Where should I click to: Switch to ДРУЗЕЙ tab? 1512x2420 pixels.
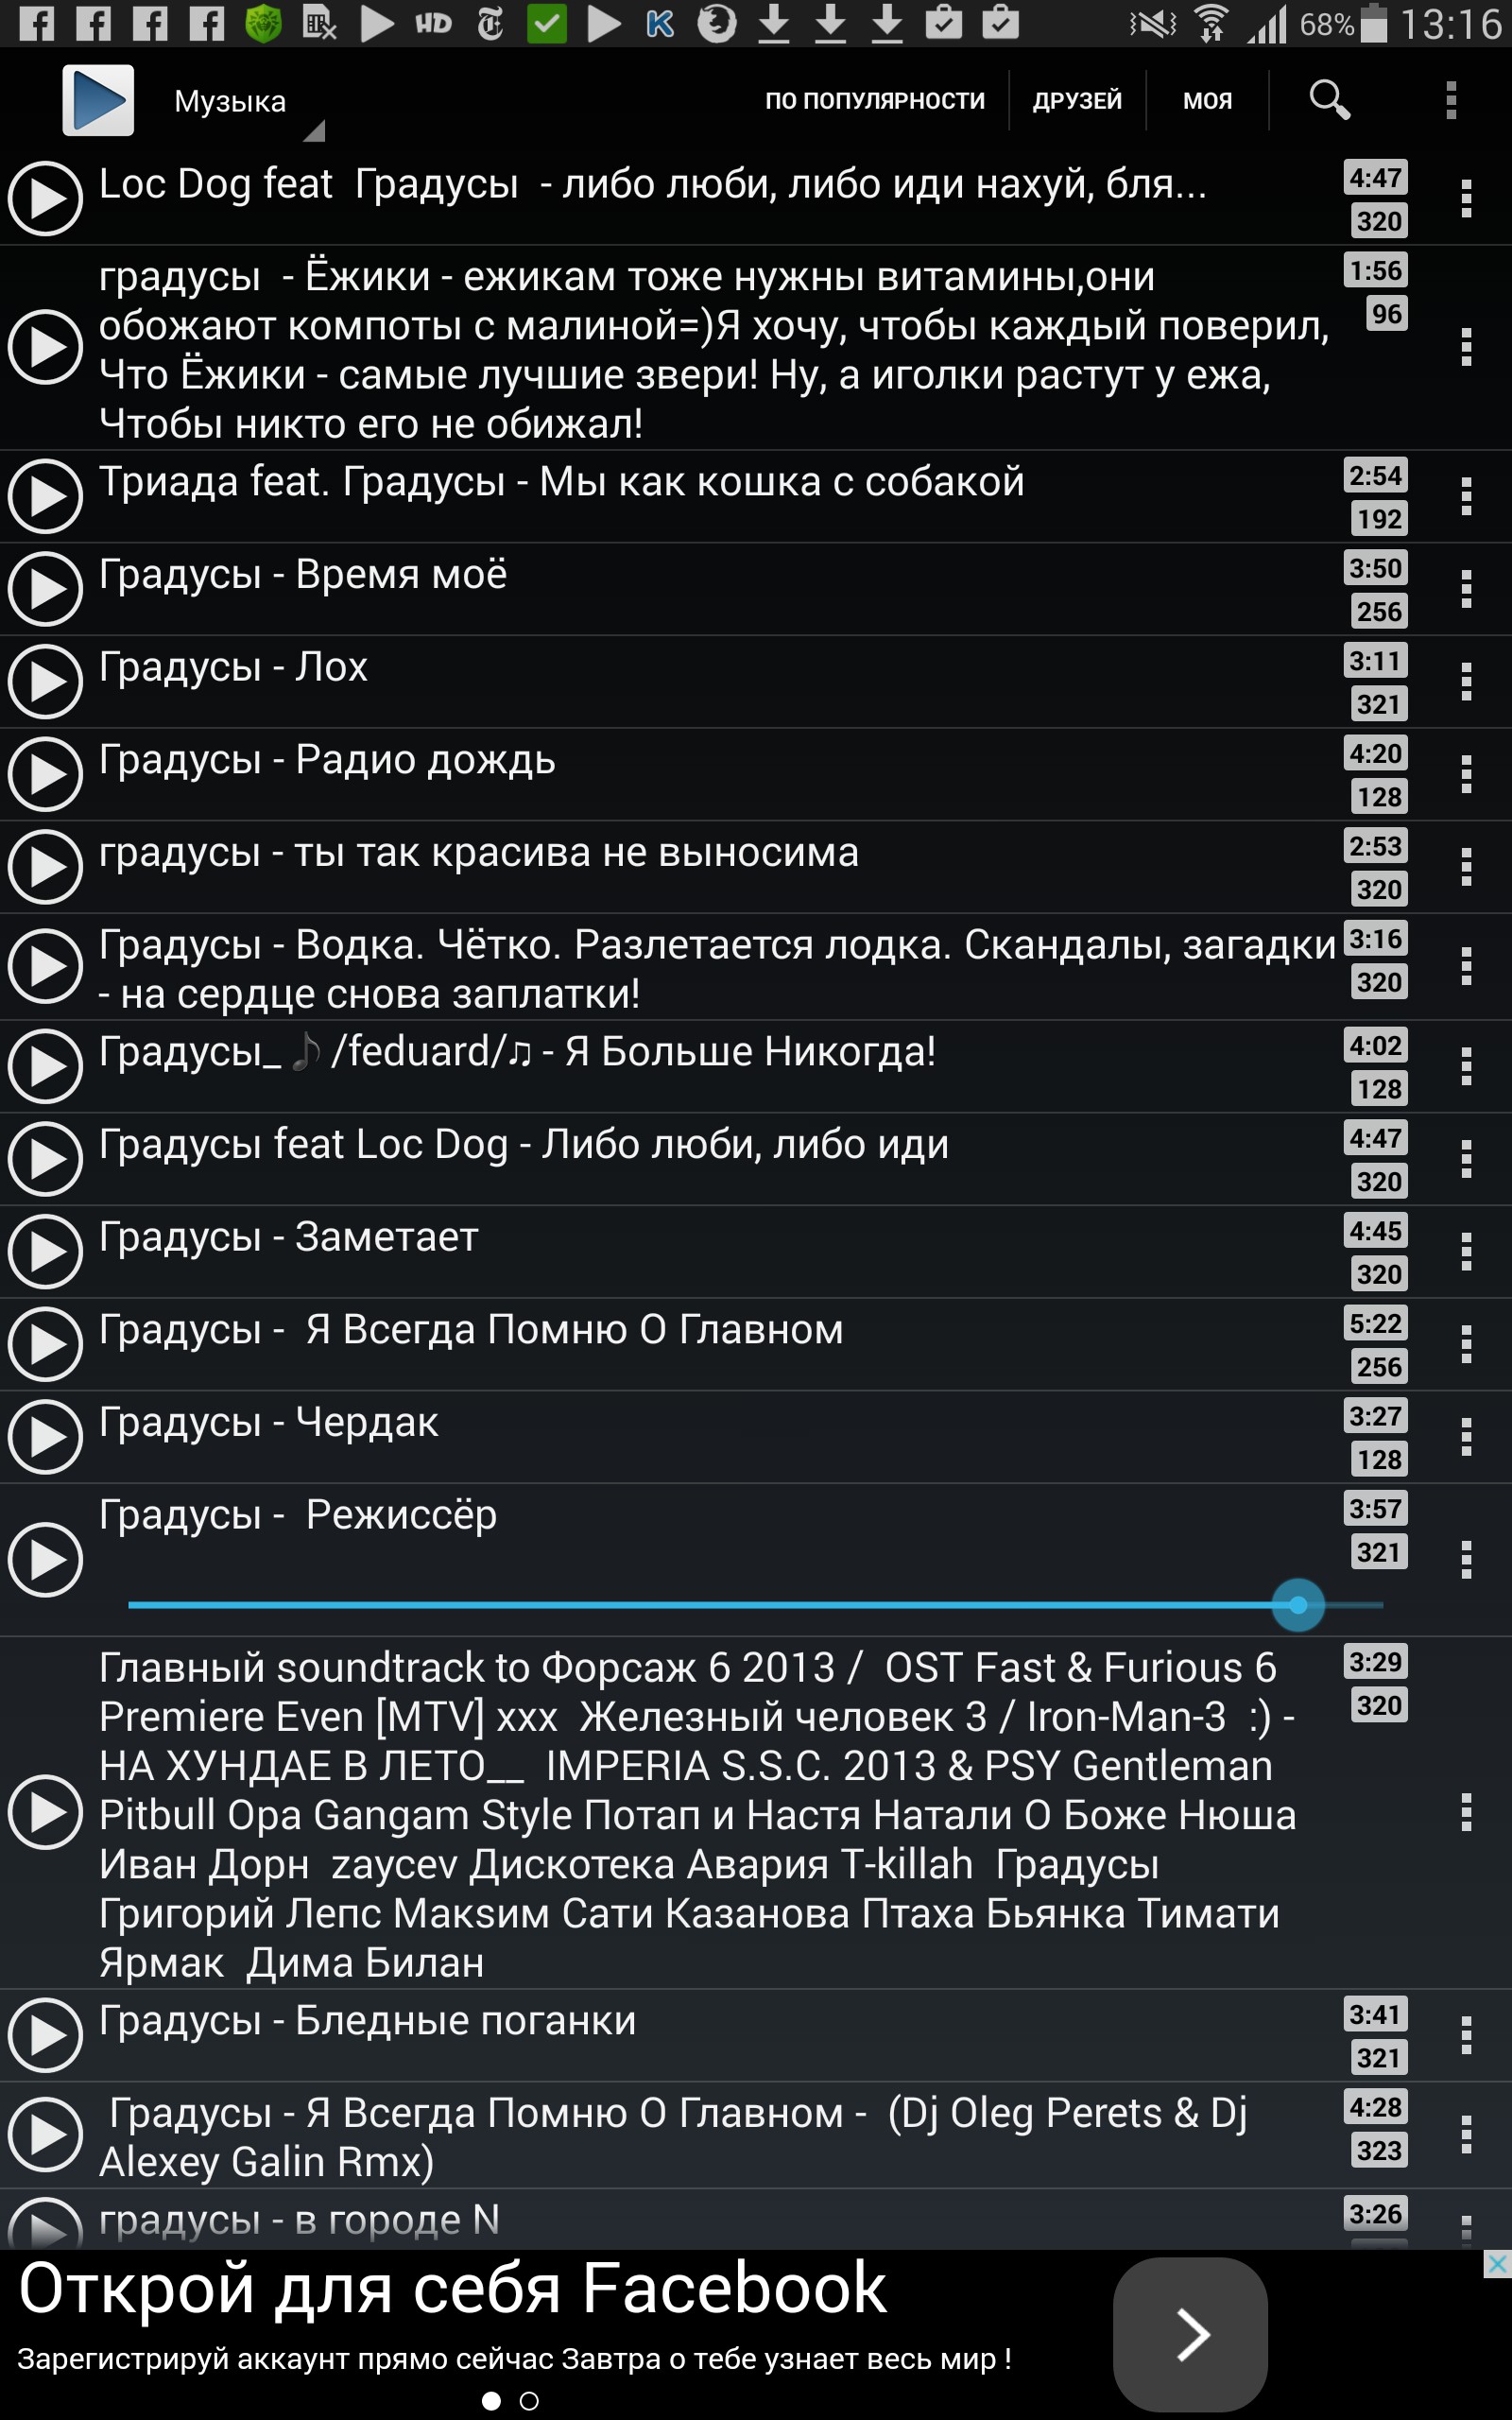coord(1077,100)
